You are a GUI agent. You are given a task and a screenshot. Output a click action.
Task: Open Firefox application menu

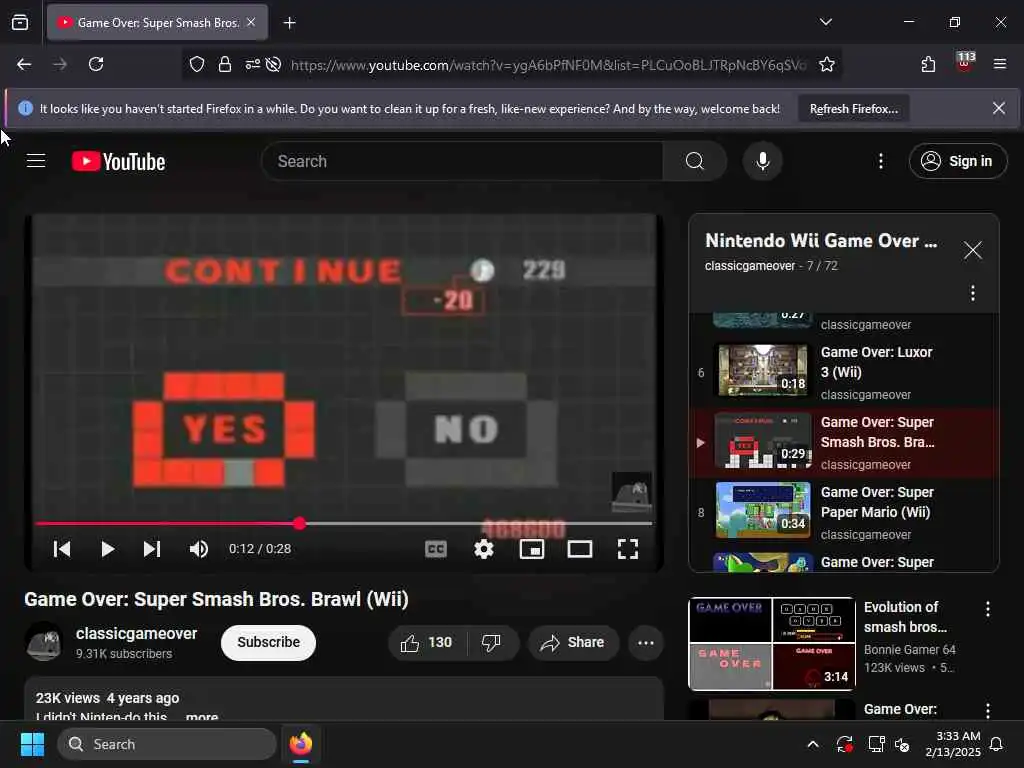[x=1000, y=64]
